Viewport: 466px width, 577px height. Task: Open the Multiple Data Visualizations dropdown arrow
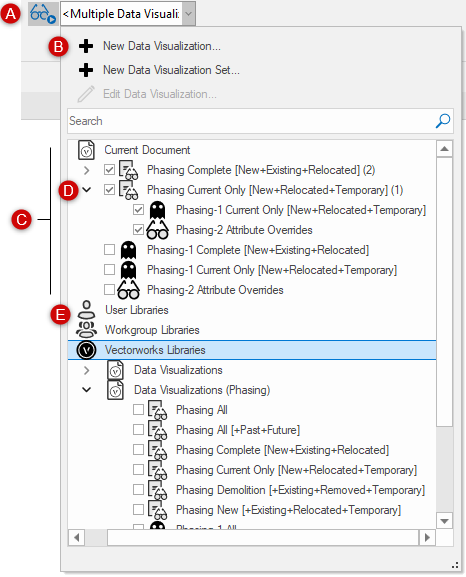click(188, 14)
